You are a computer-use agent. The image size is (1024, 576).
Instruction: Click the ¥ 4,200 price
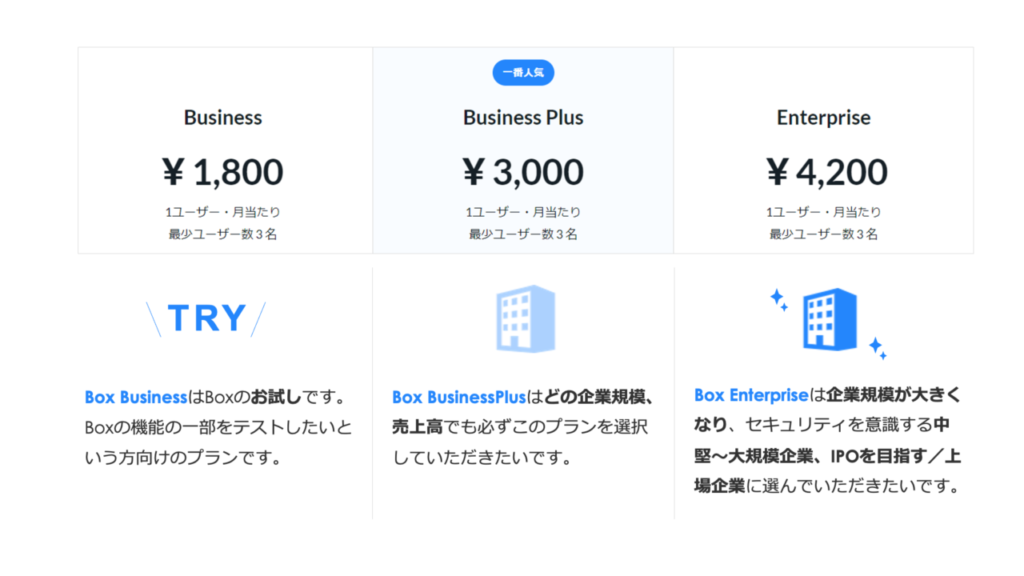826,172
